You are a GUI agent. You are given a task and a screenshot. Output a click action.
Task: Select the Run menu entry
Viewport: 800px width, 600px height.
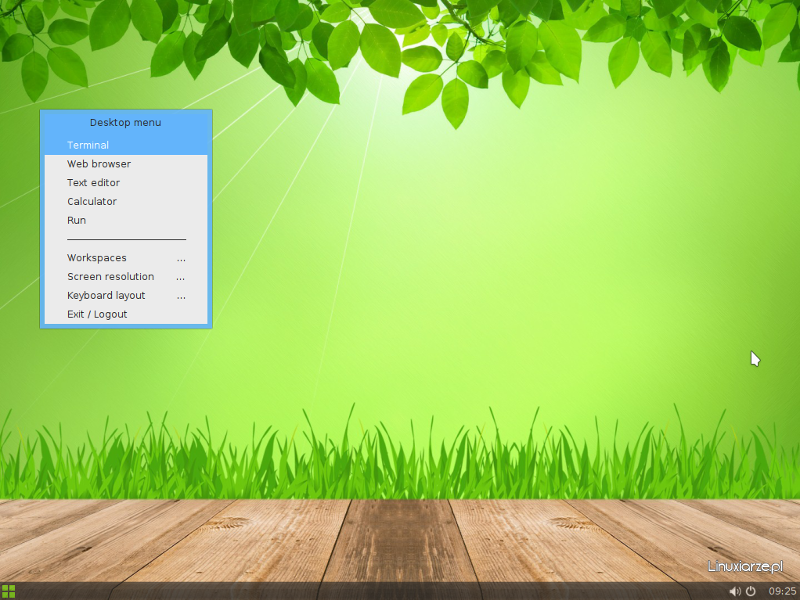coord(126,220)
